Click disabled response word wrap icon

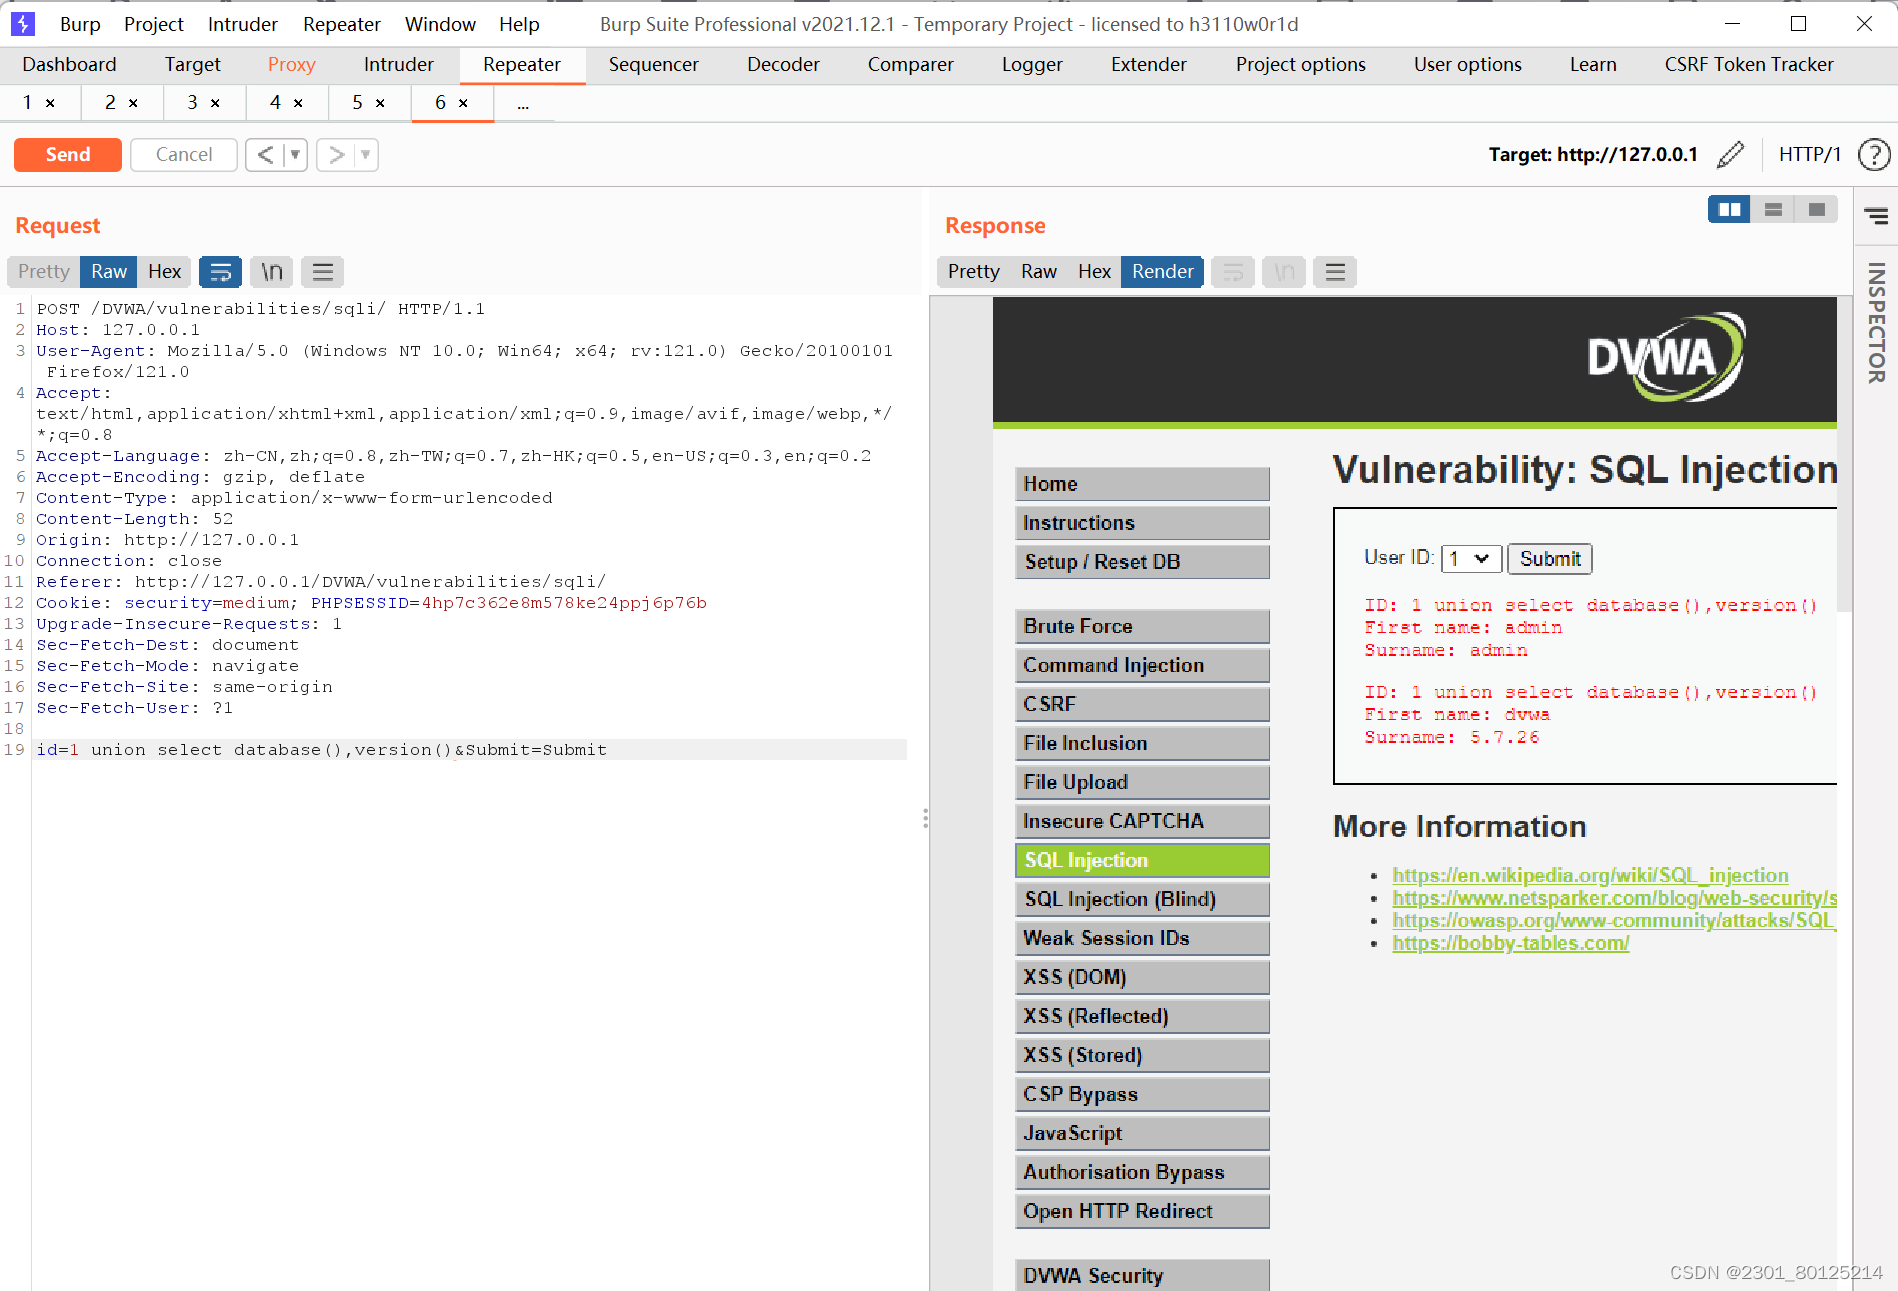(x=1233, y=272)
